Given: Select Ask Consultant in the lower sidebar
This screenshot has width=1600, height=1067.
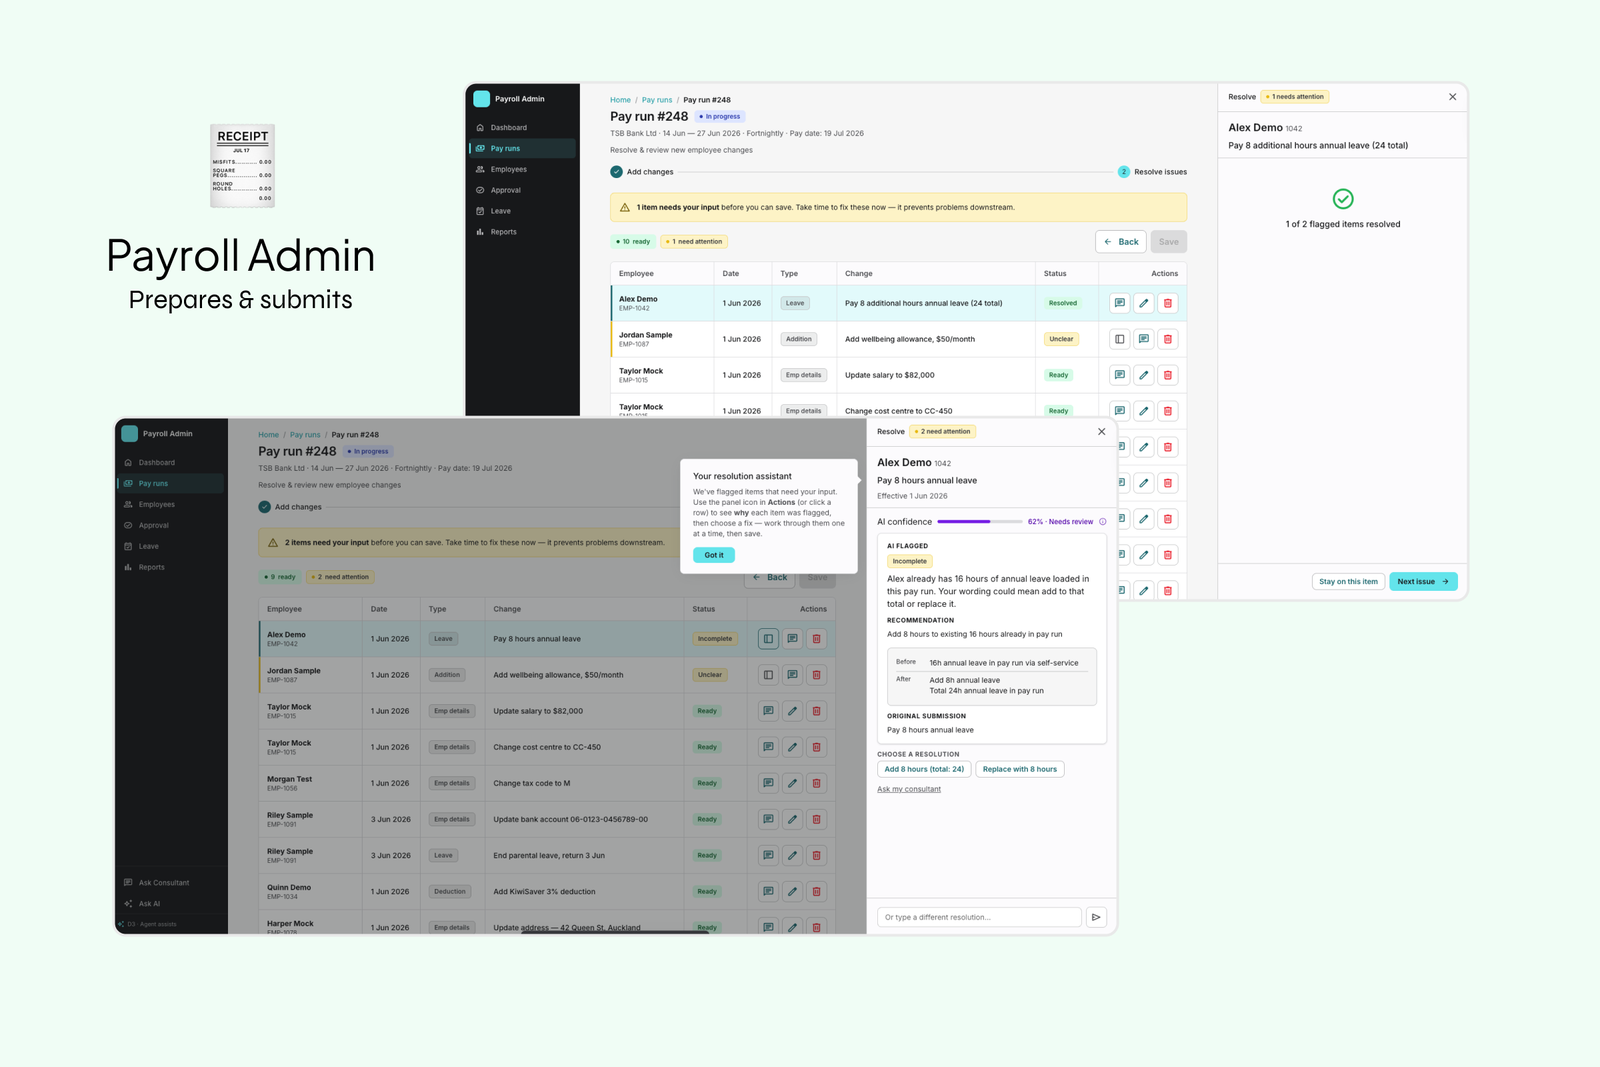Looking at the screenshot, I should point(171,882).
